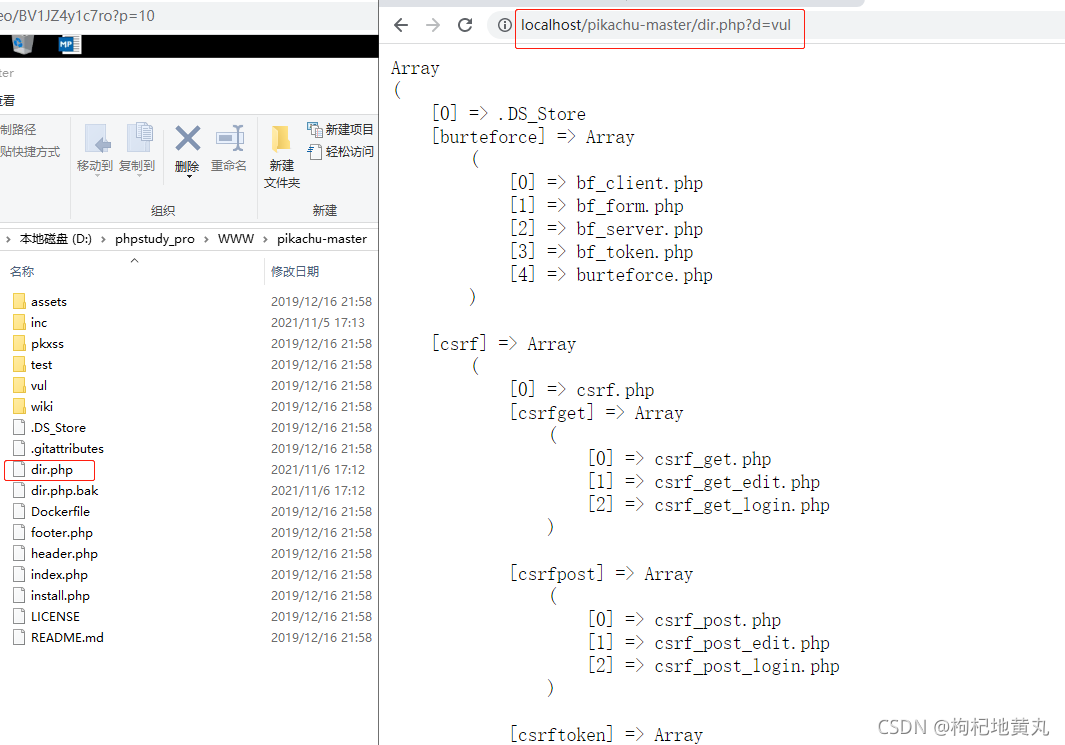Image resolution: width=1065 pixels, height=745 pixels.
Task: Select the vul folder
Action: (39, 386)
